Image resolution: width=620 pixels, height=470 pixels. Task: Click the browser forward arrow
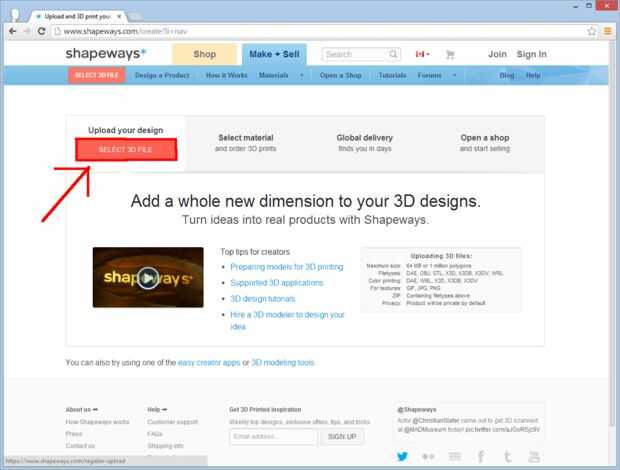[x=27, y=31]
